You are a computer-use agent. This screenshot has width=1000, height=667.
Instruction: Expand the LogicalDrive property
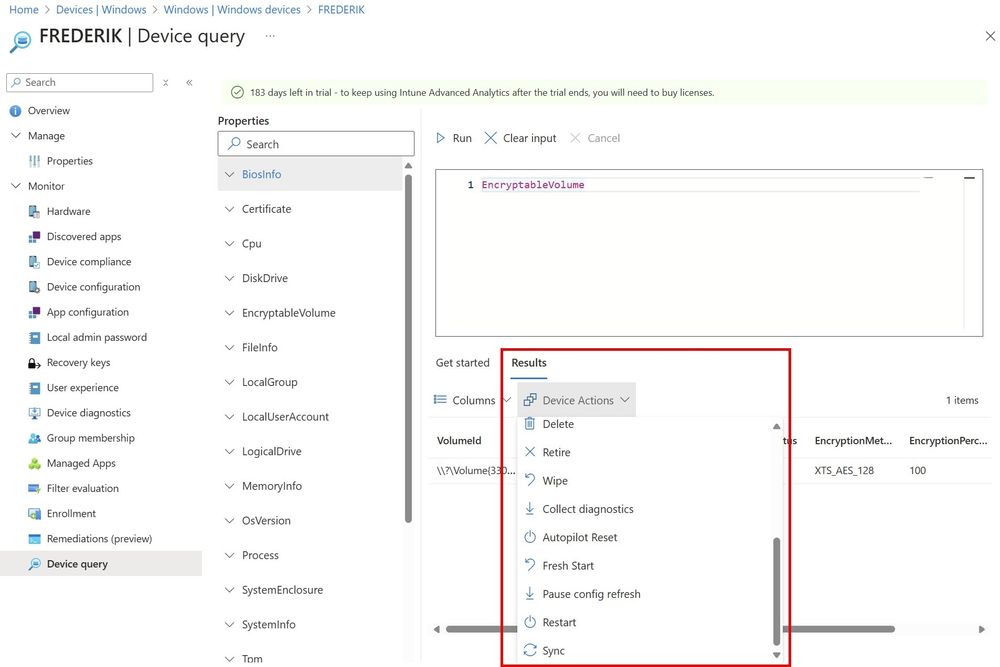(230, 451)
